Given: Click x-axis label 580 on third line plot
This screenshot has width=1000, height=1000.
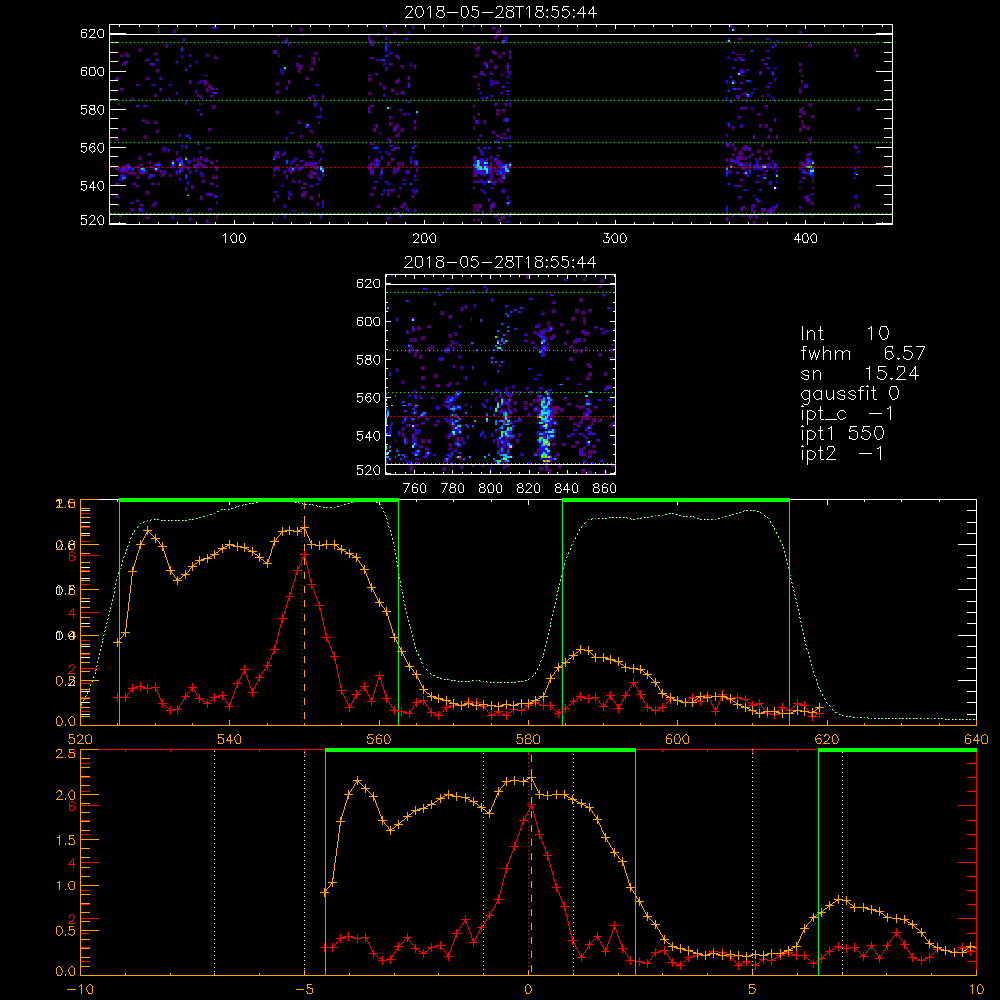Looking at the screenshot, I should pos(528,740).
